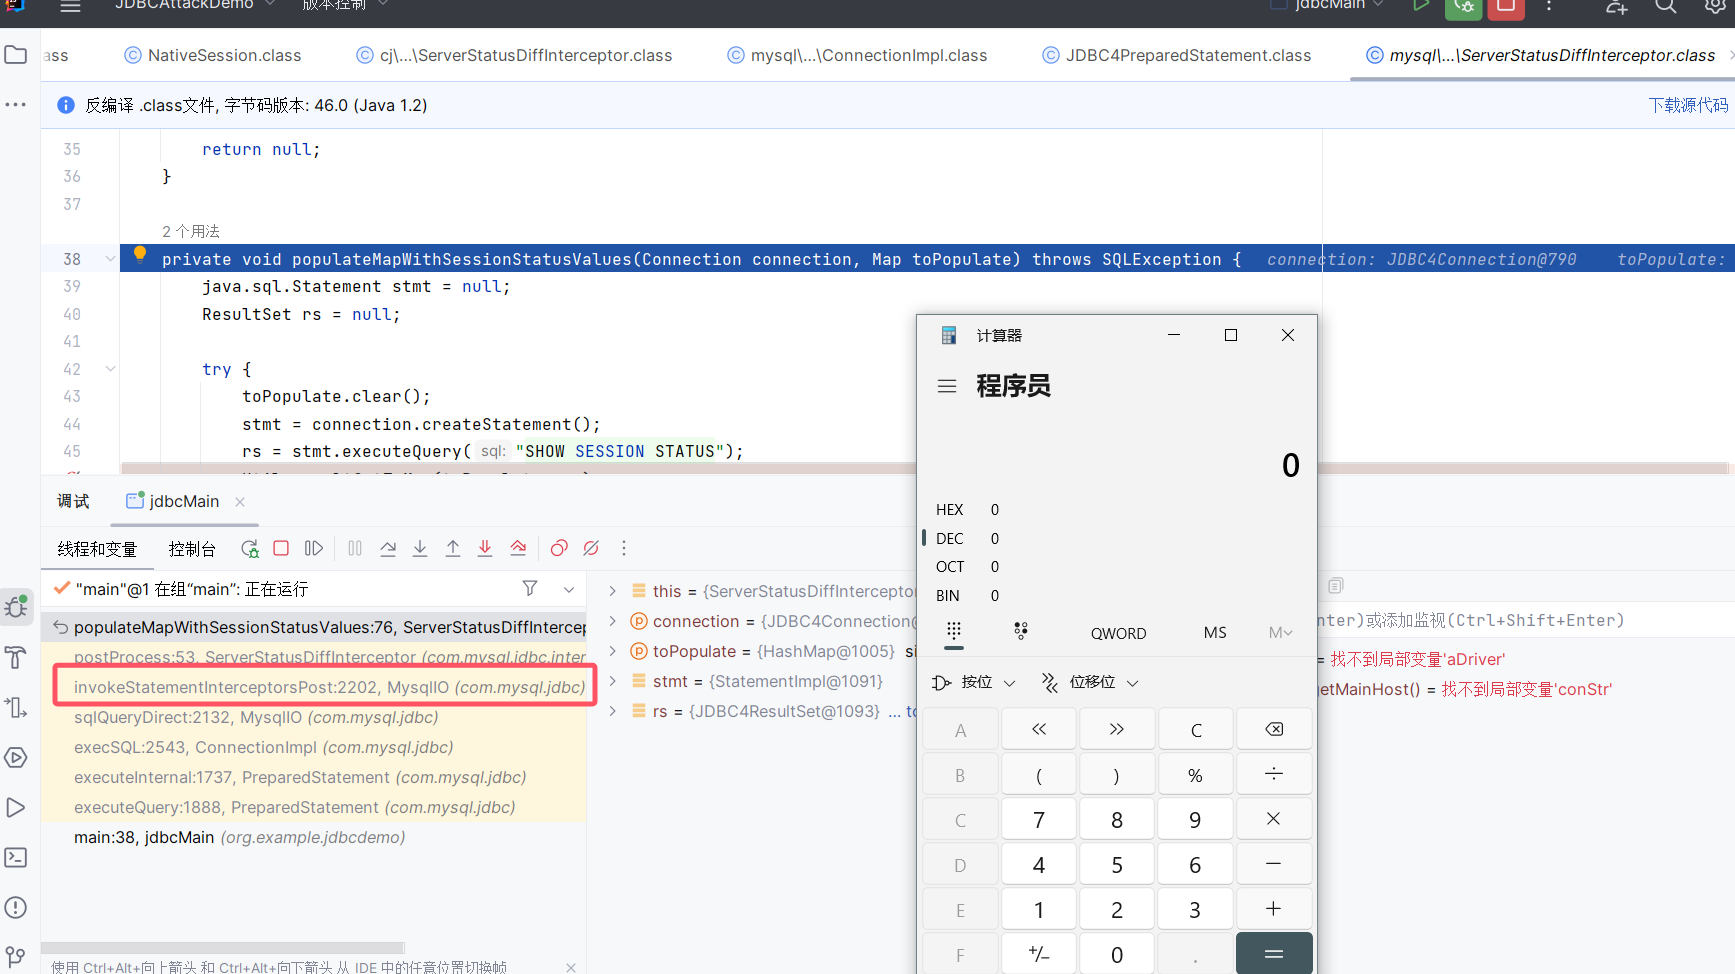Switch Calculator to full keypad view

954,631
